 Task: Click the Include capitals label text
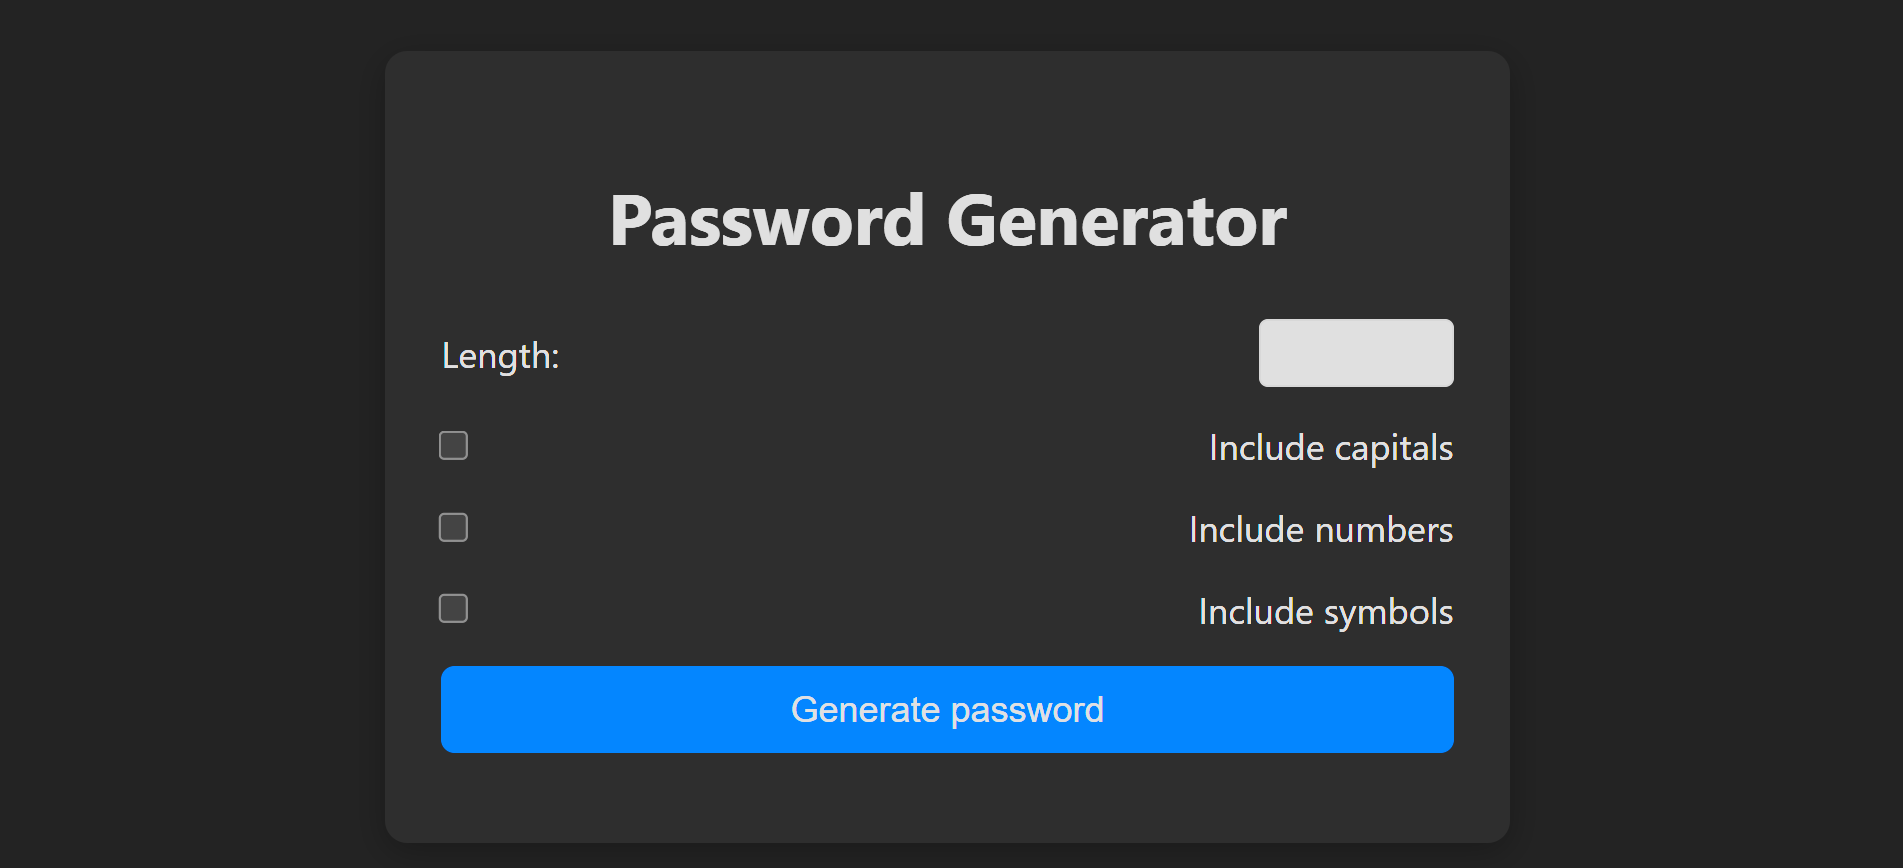point(1330,448)
